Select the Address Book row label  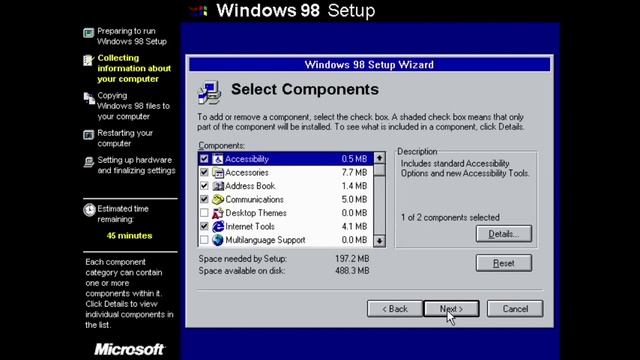tap(250, 186)
